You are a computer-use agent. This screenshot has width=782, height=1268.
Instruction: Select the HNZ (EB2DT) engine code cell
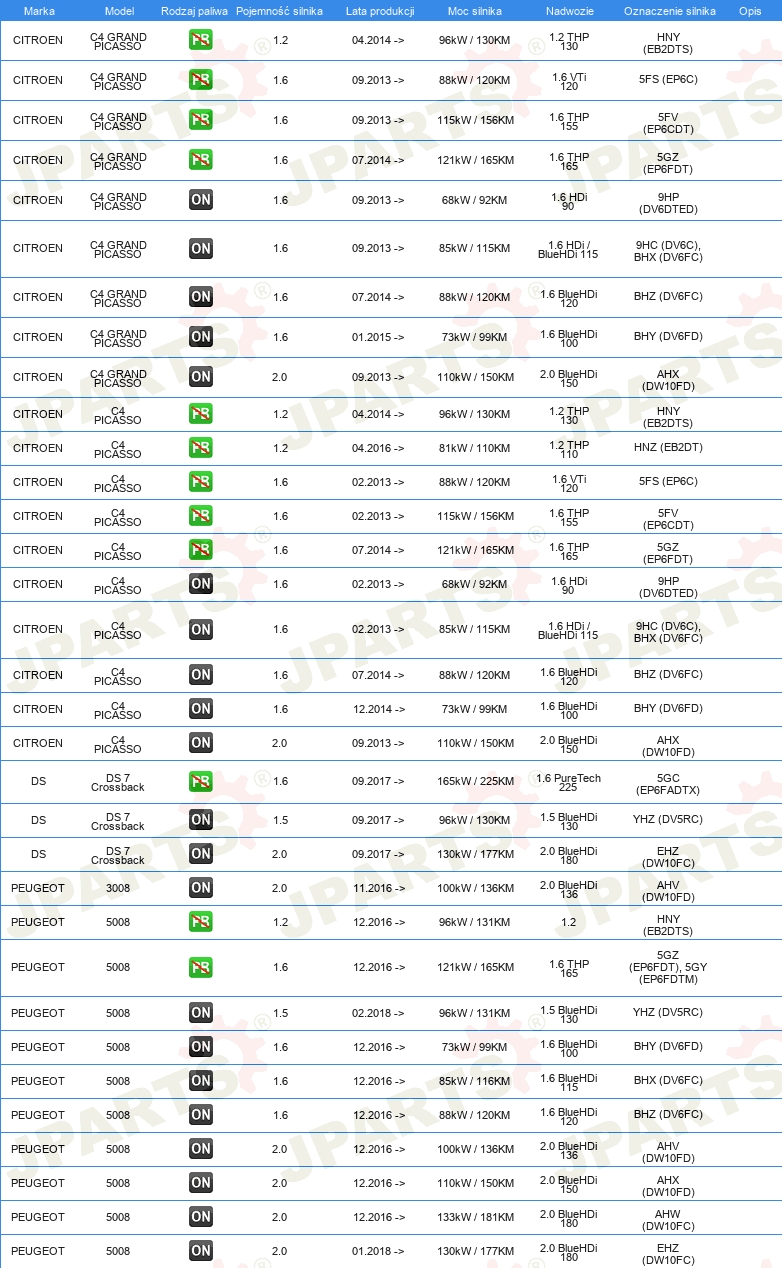[x=668, y=448]
